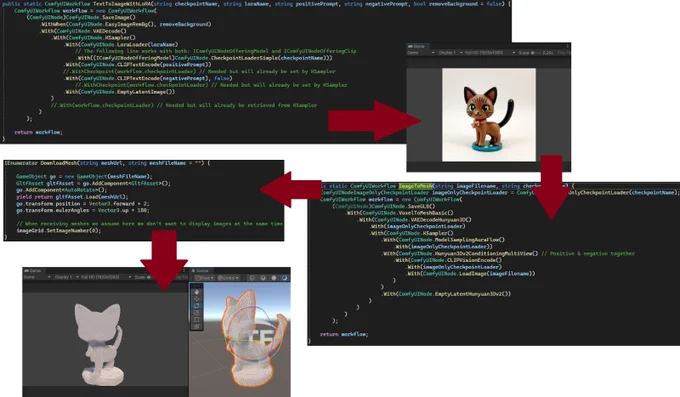
Task: Click the LoadImage(imageFilename) line
Action: (x=471, y=273)
